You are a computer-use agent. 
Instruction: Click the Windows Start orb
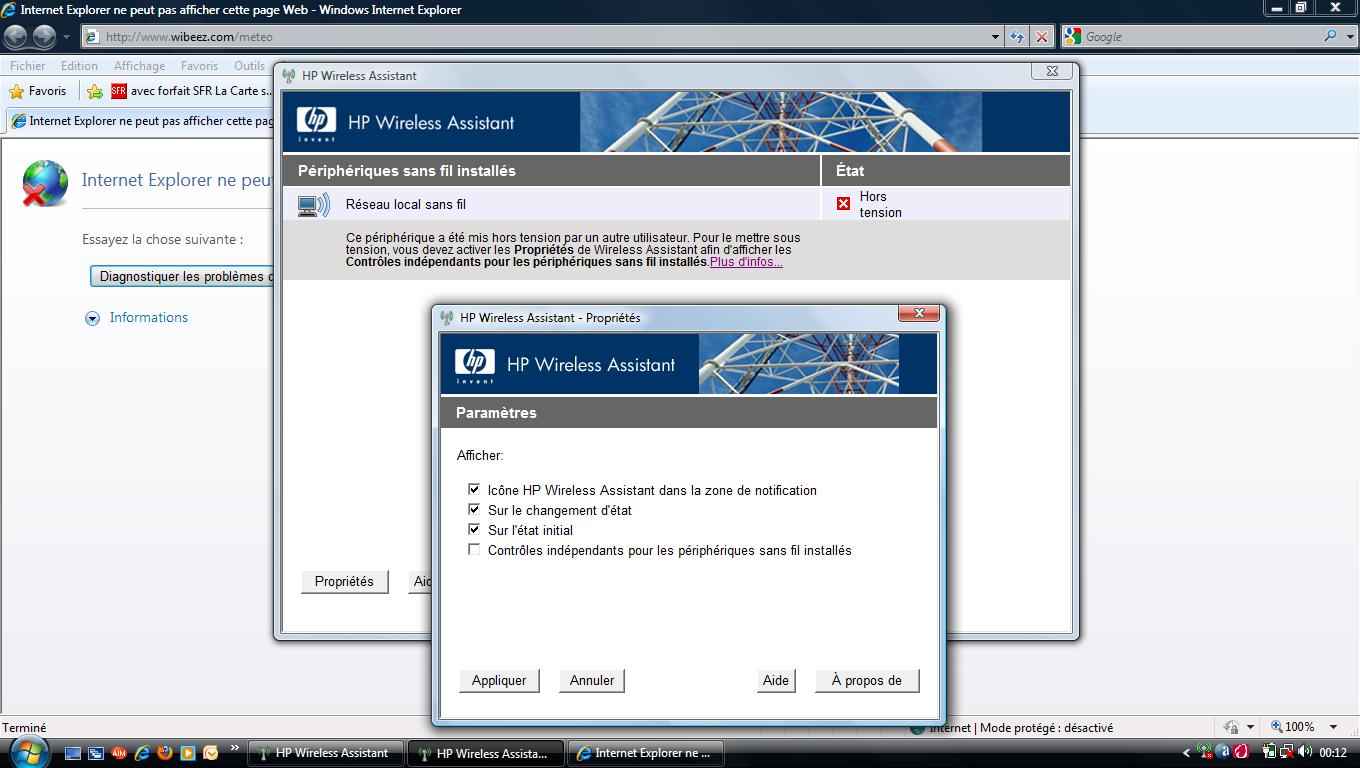pyautogui.click(x=27, y=751)
